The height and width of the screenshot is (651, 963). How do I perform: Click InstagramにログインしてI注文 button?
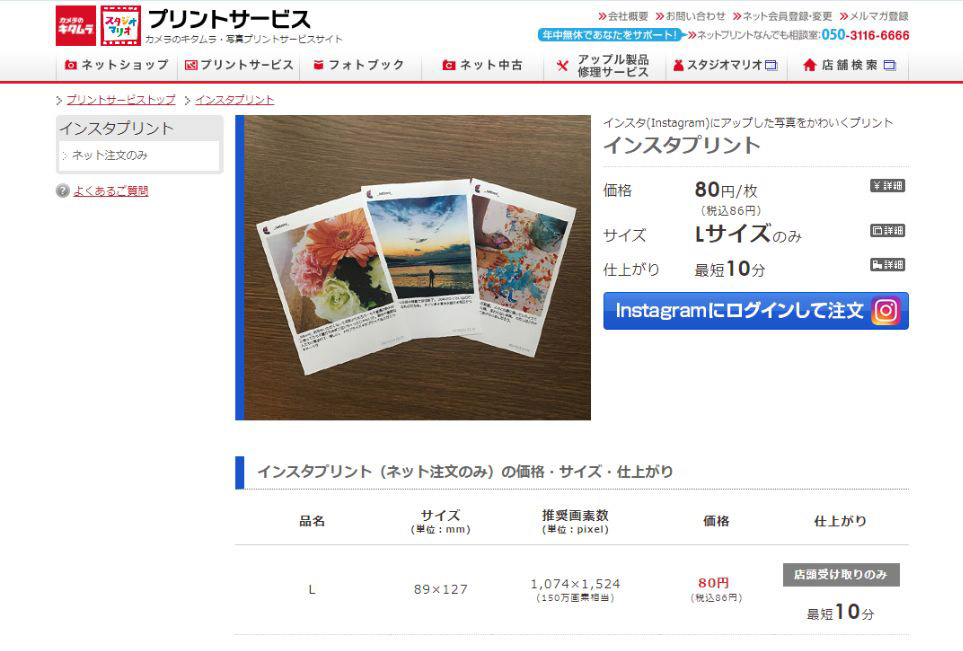click(755, 311)
